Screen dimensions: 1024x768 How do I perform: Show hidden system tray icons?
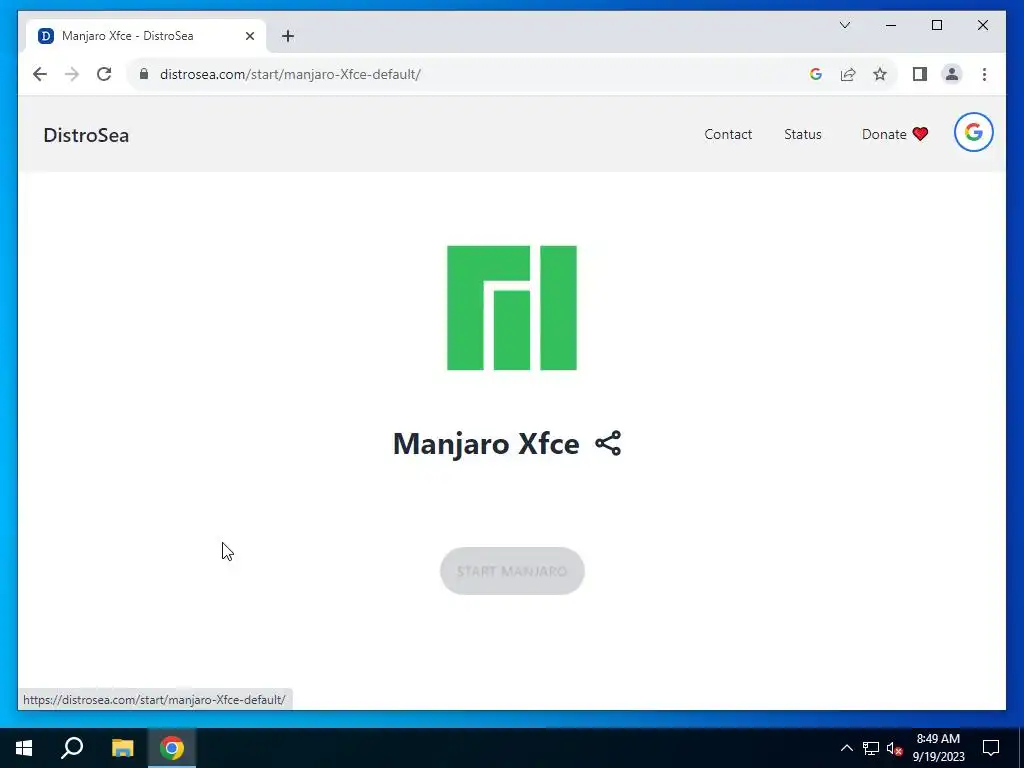846,748
